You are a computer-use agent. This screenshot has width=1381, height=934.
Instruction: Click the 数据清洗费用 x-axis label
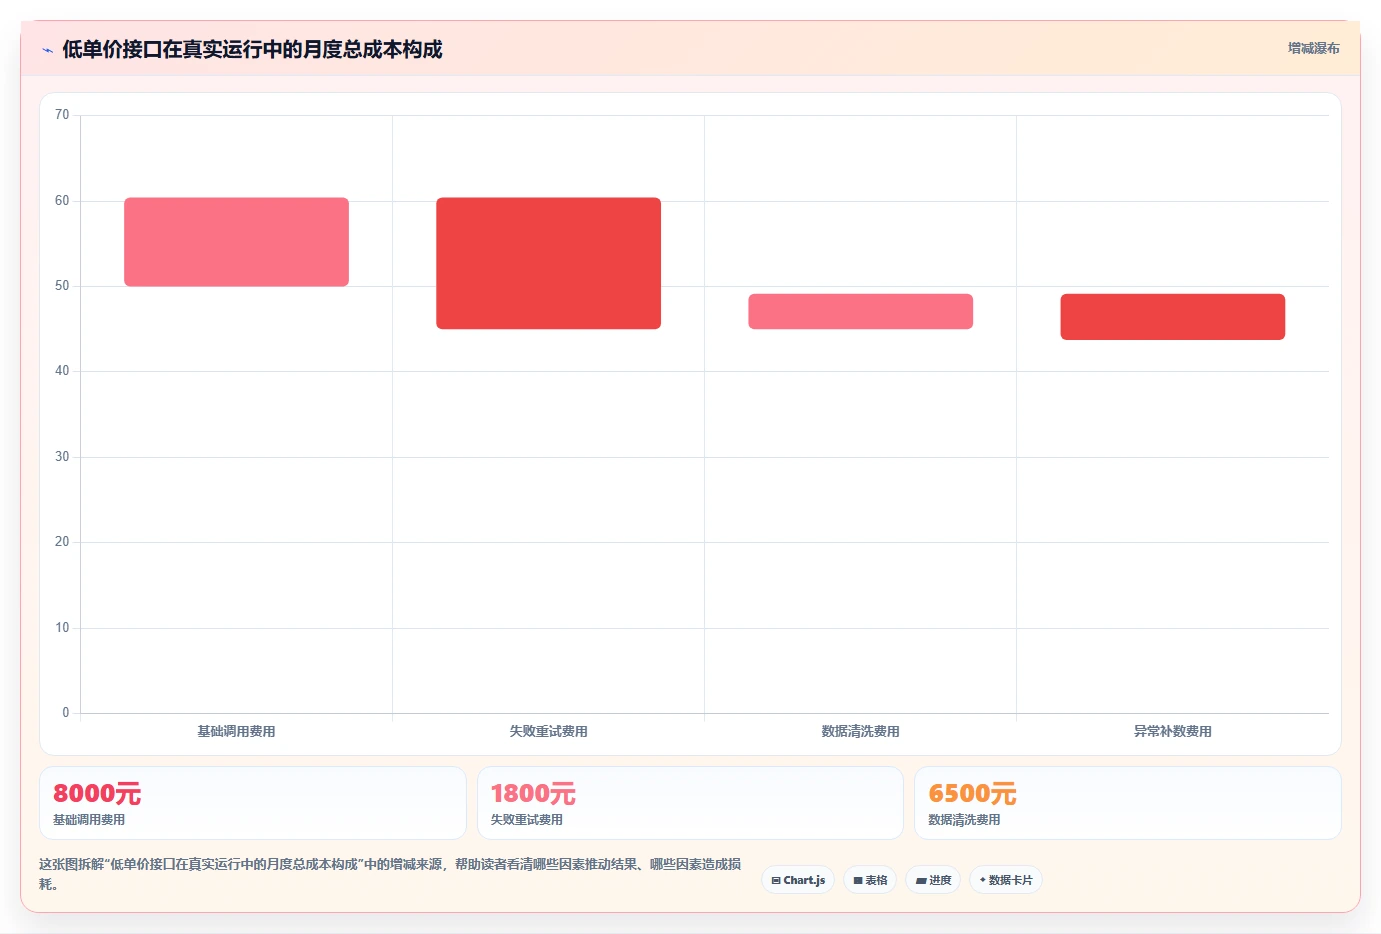(x=860, y=732)
